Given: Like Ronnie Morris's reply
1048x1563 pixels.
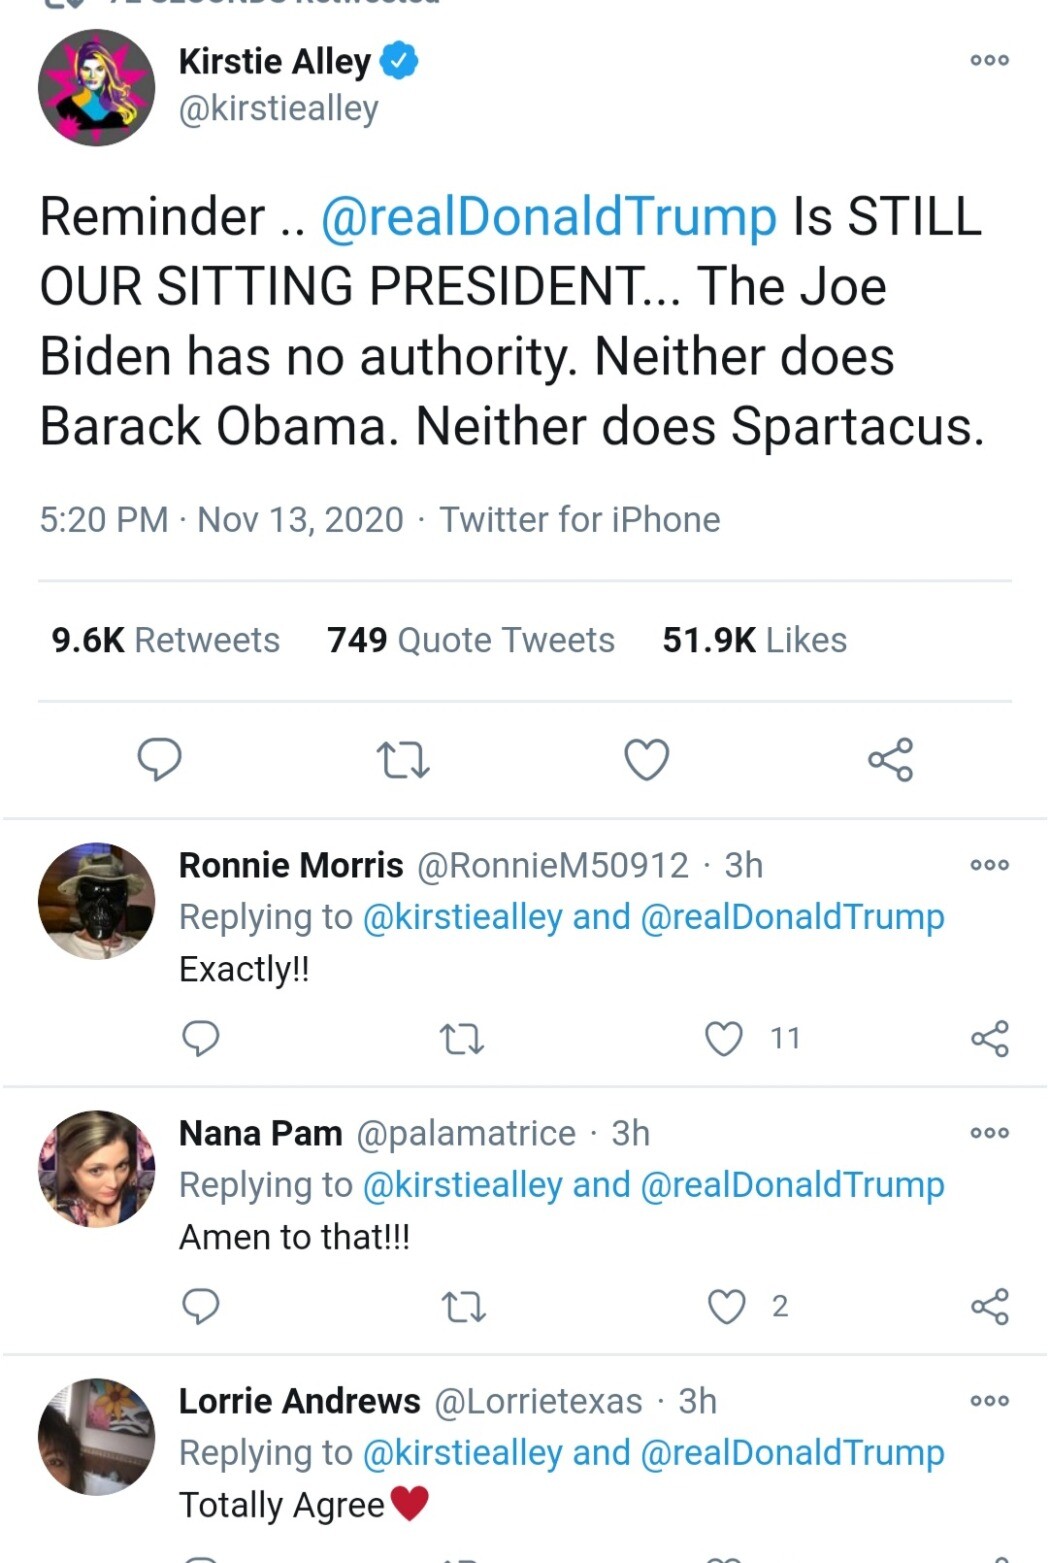Looking at the screenshot, I should (x=724, y=1039).
